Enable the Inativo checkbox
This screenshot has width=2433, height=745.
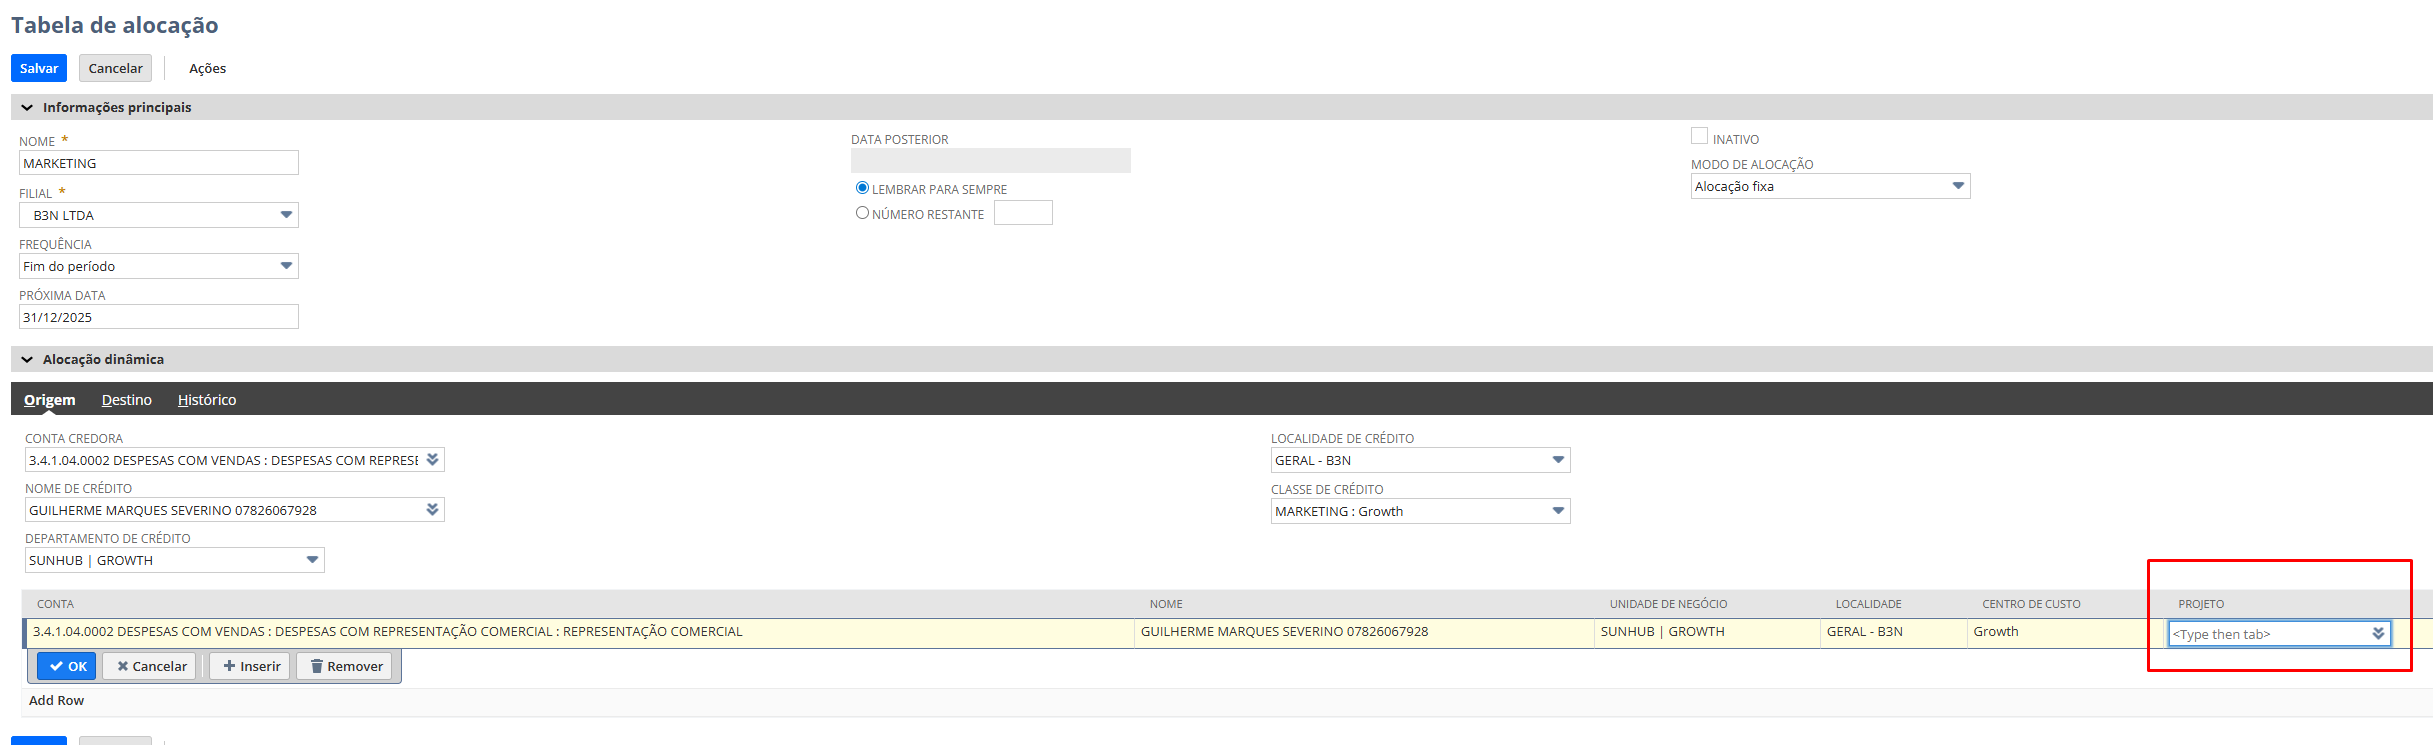(1699, 137)
